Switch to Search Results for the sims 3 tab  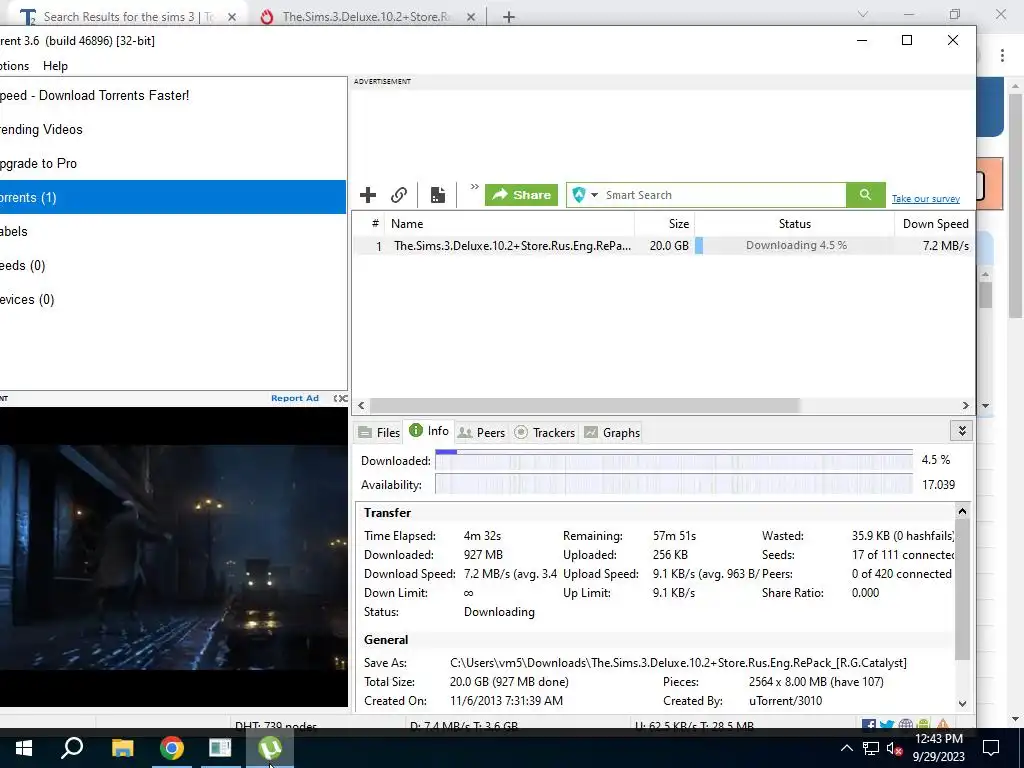(x=128, y=16)
